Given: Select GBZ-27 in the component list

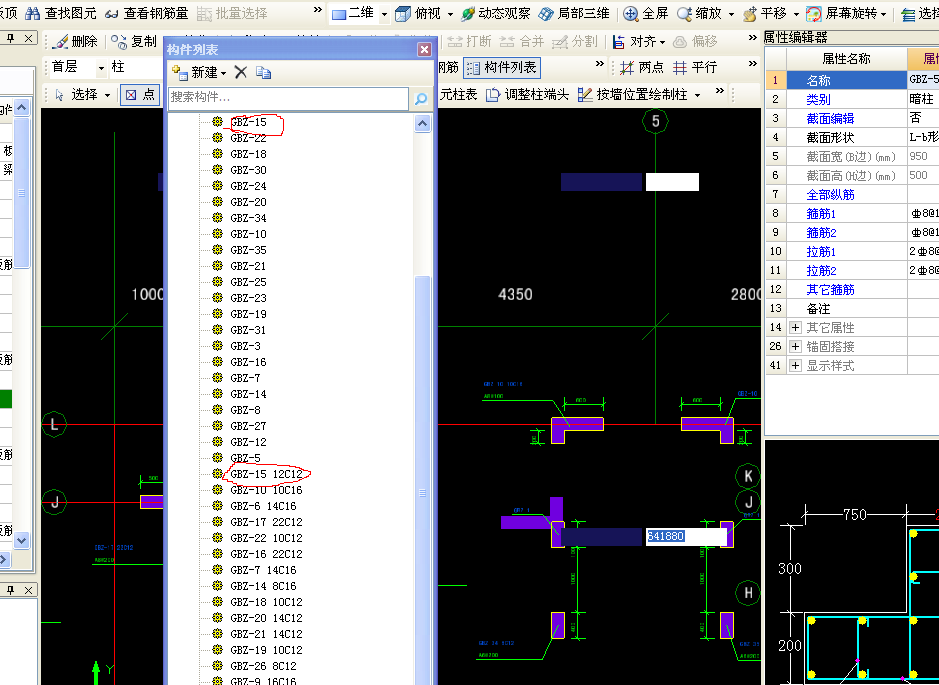Looking at the screenshot, I should point(248,426).
